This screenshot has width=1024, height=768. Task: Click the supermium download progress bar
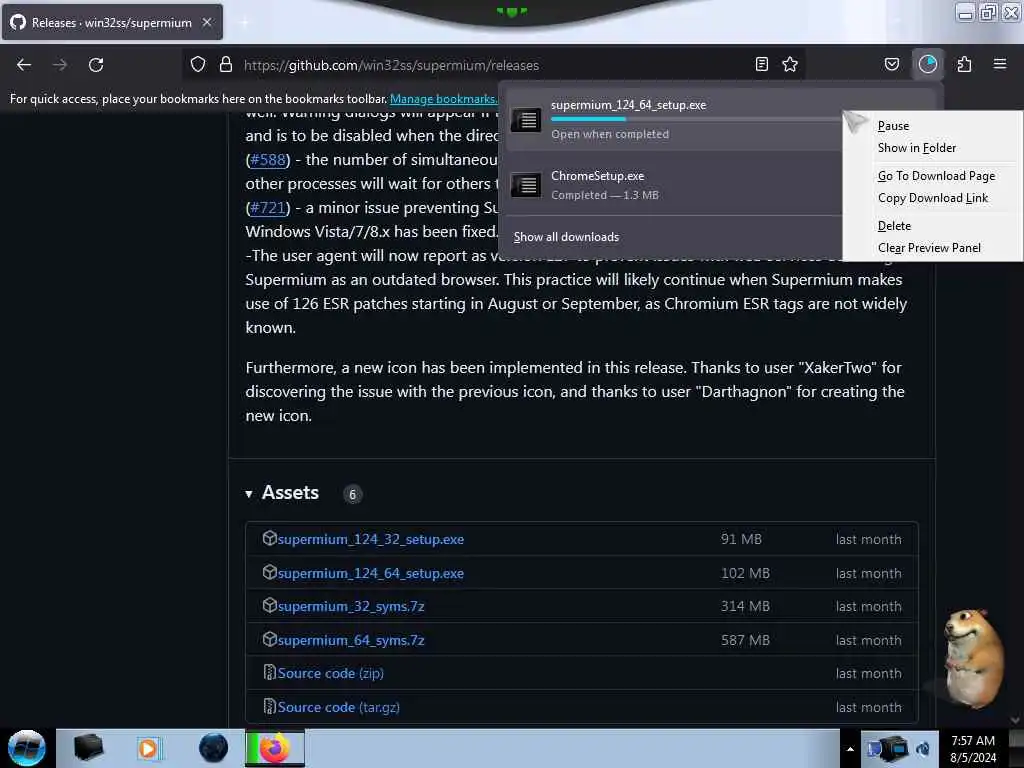(x=695, y=119)
